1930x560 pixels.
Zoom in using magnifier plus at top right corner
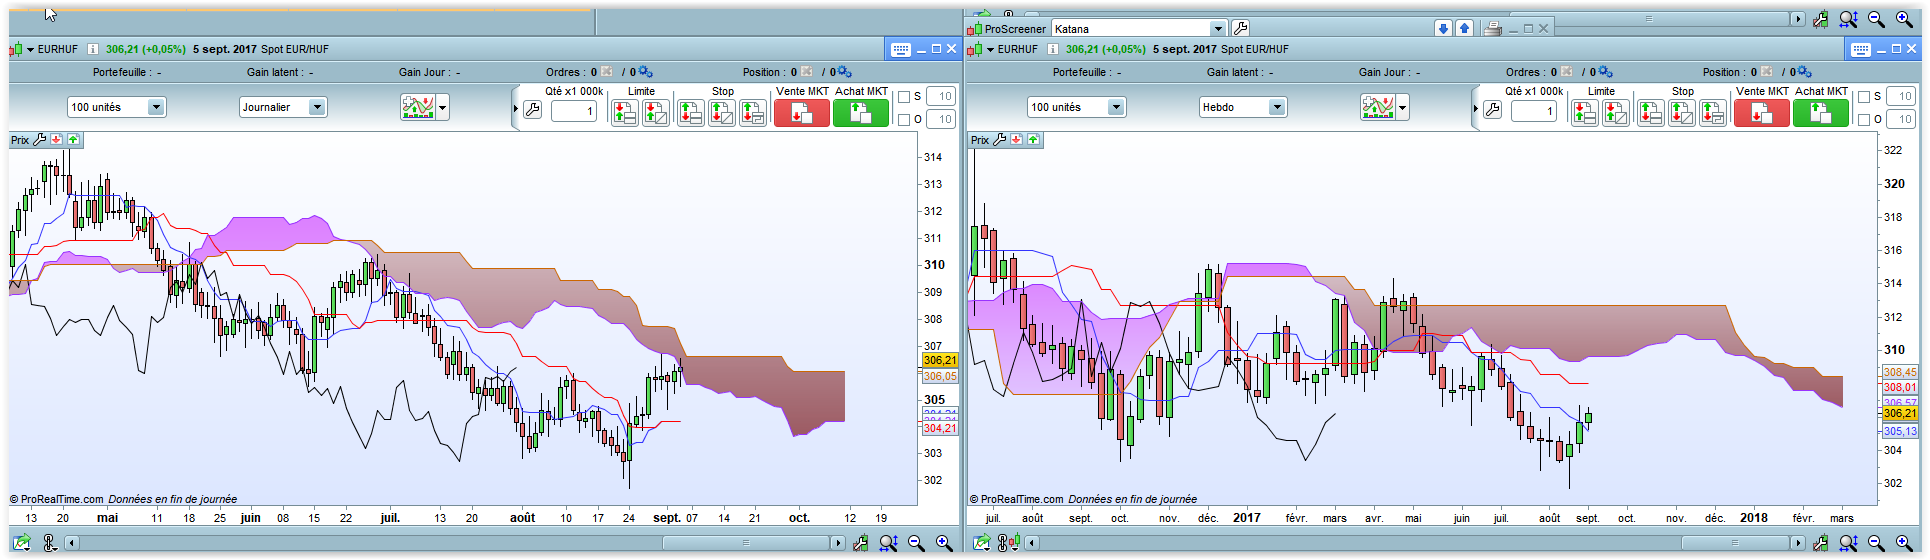click(1904, 19)
